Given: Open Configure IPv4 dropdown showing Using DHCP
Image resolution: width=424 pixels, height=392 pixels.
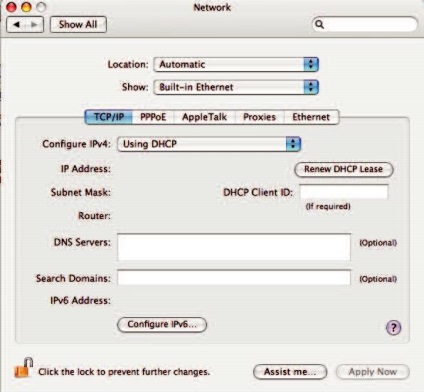Looking at the screenshot, I should [209, 144].
